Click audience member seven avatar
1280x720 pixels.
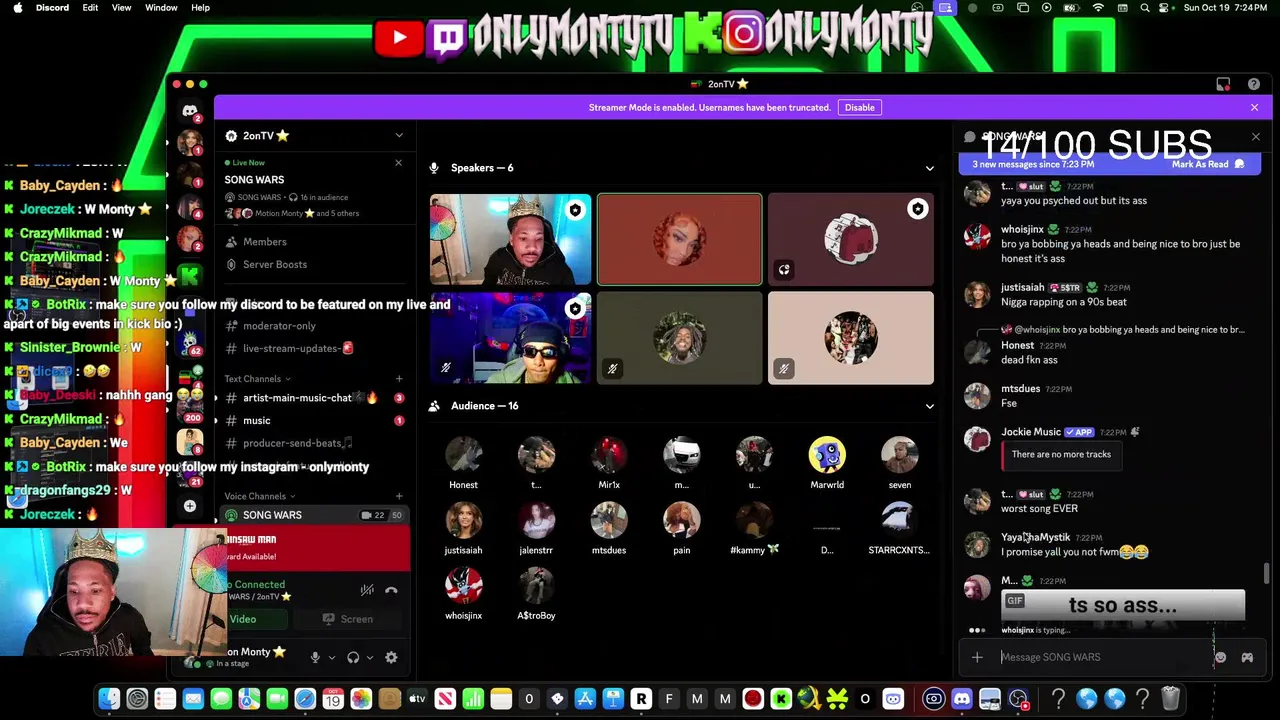point(899,455)
